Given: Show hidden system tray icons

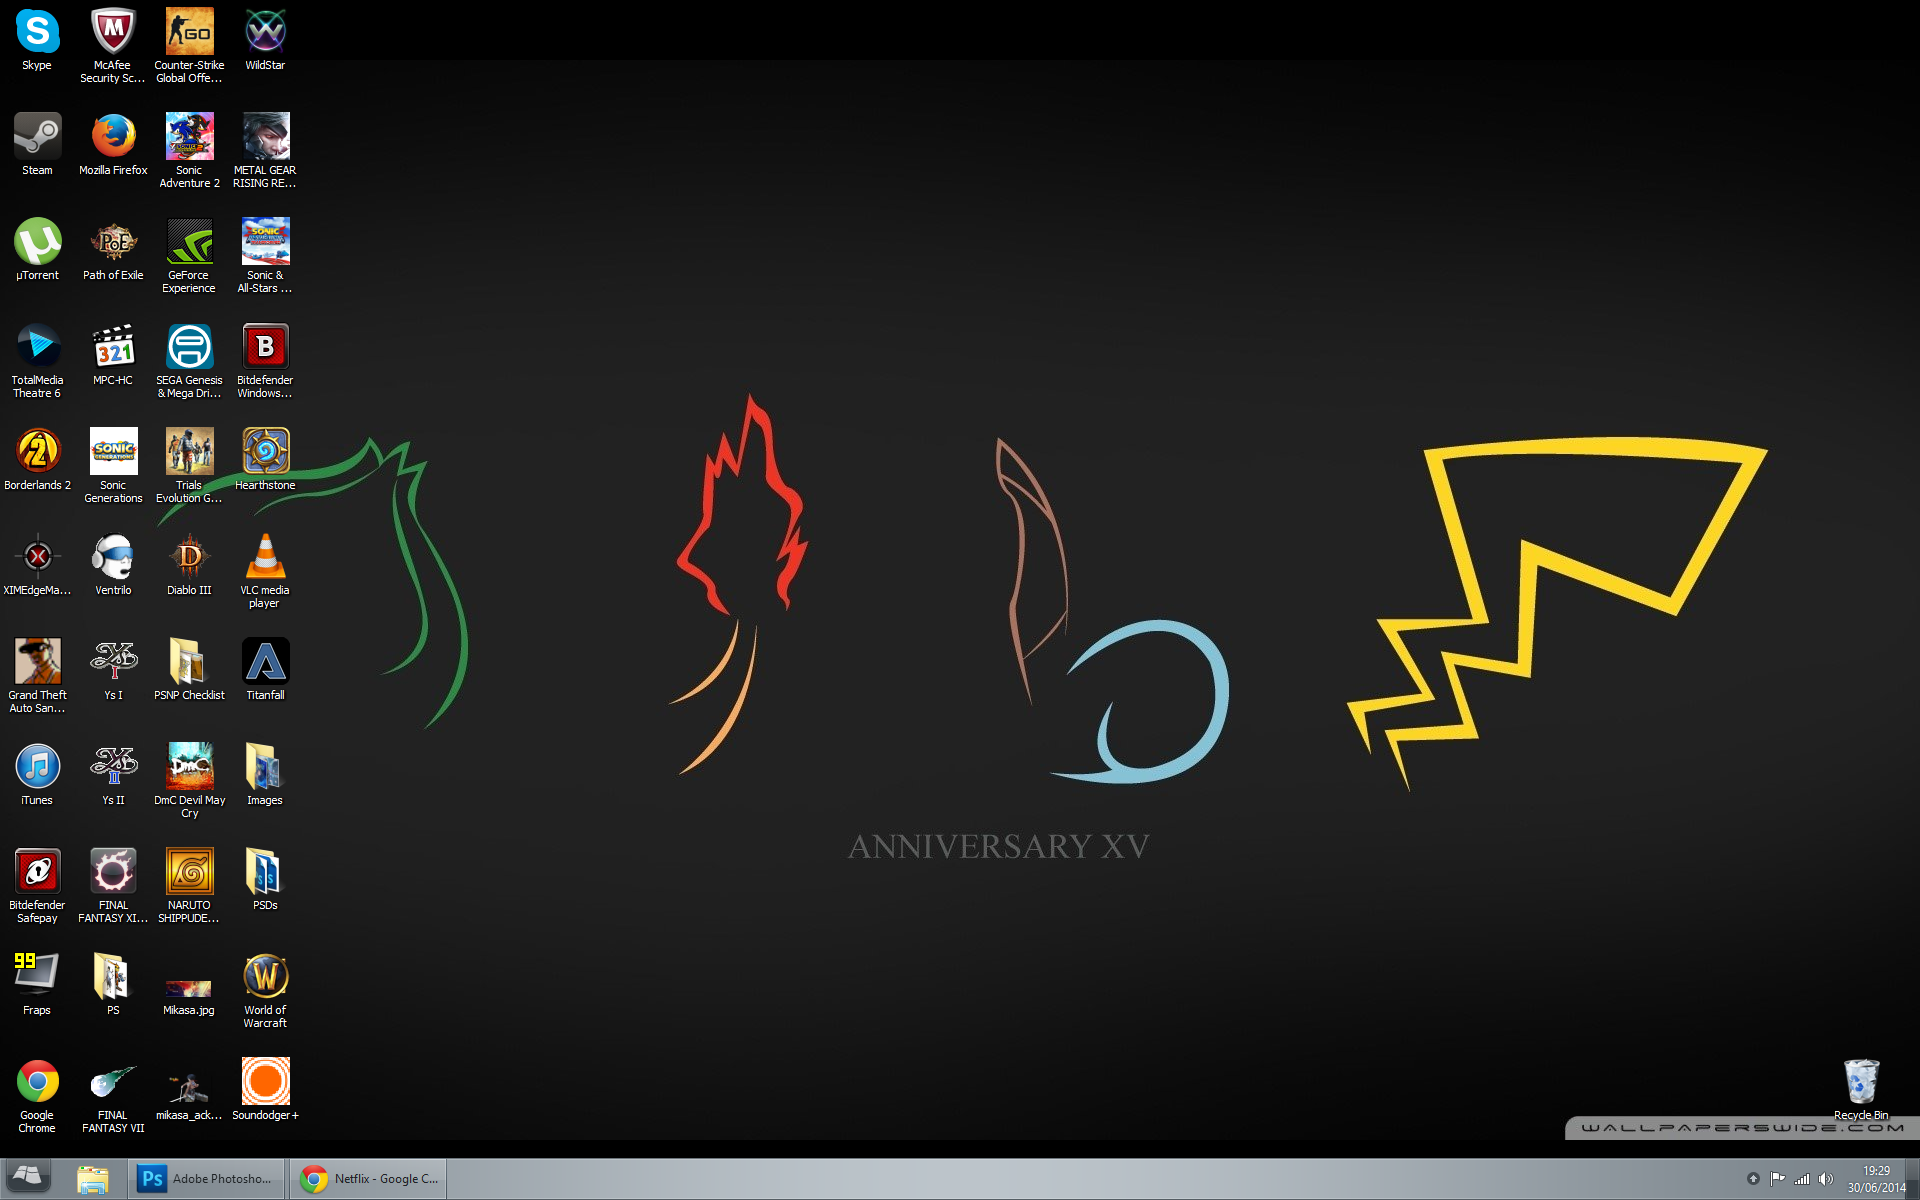Looking at the screenshot, I should click(1752, 1179).
